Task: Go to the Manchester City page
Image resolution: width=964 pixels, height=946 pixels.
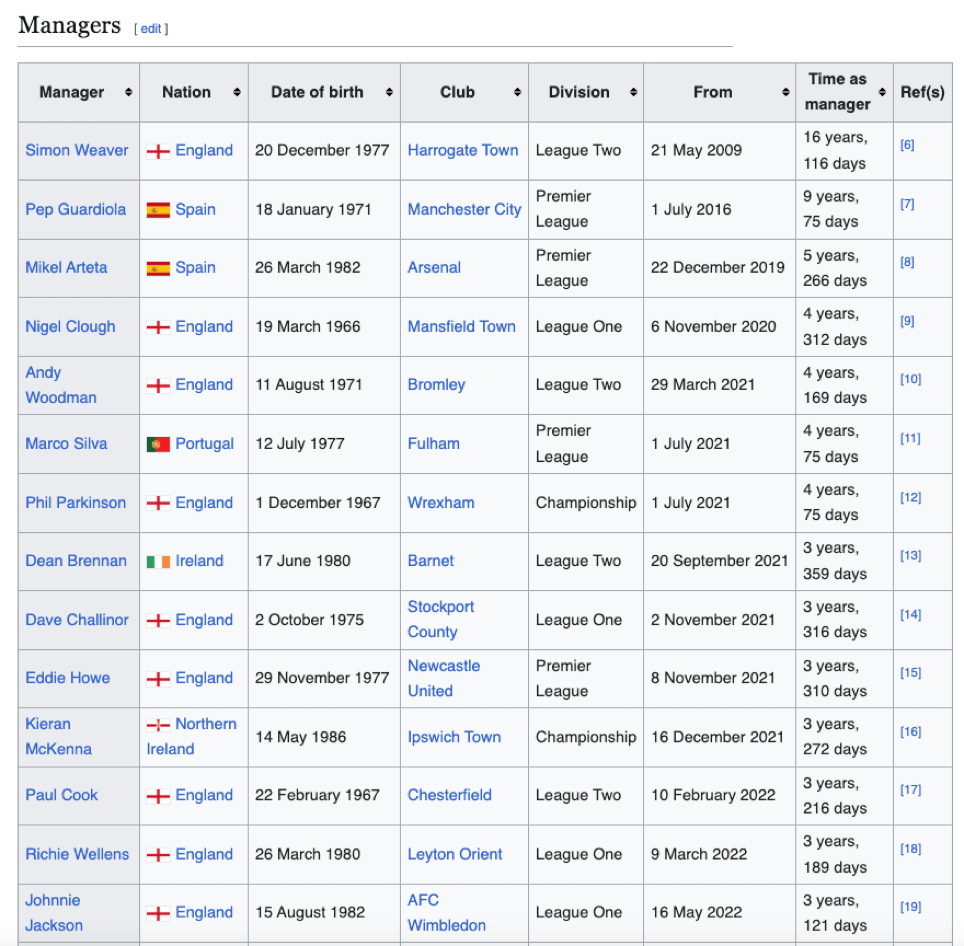Action: pos(464,210)
